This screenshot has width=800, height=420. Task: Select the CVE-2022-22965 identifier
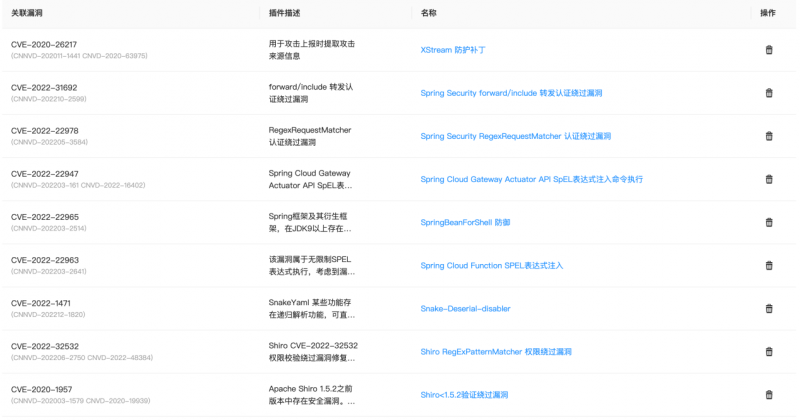pos(45,217)
